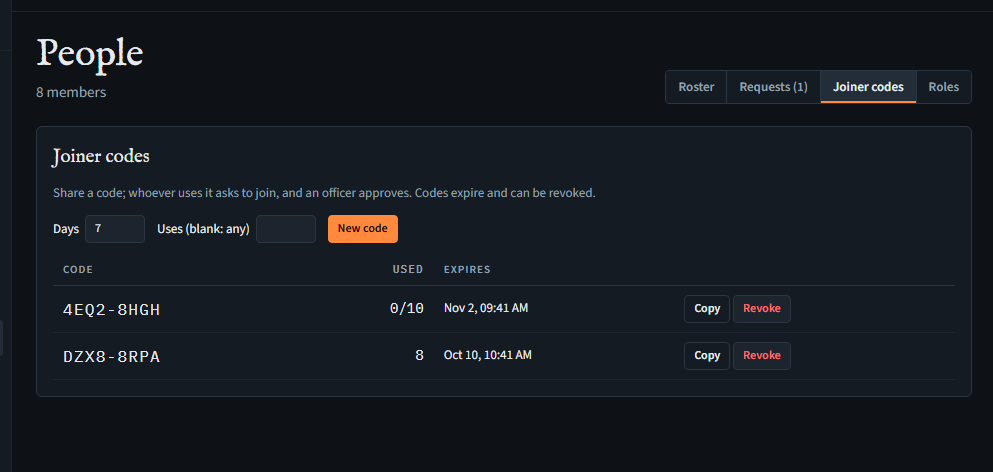Select the code text 4EQ2-8HGH
This screenshot has width=993, height=472.
pyautogui.click(x=111, y=310)
